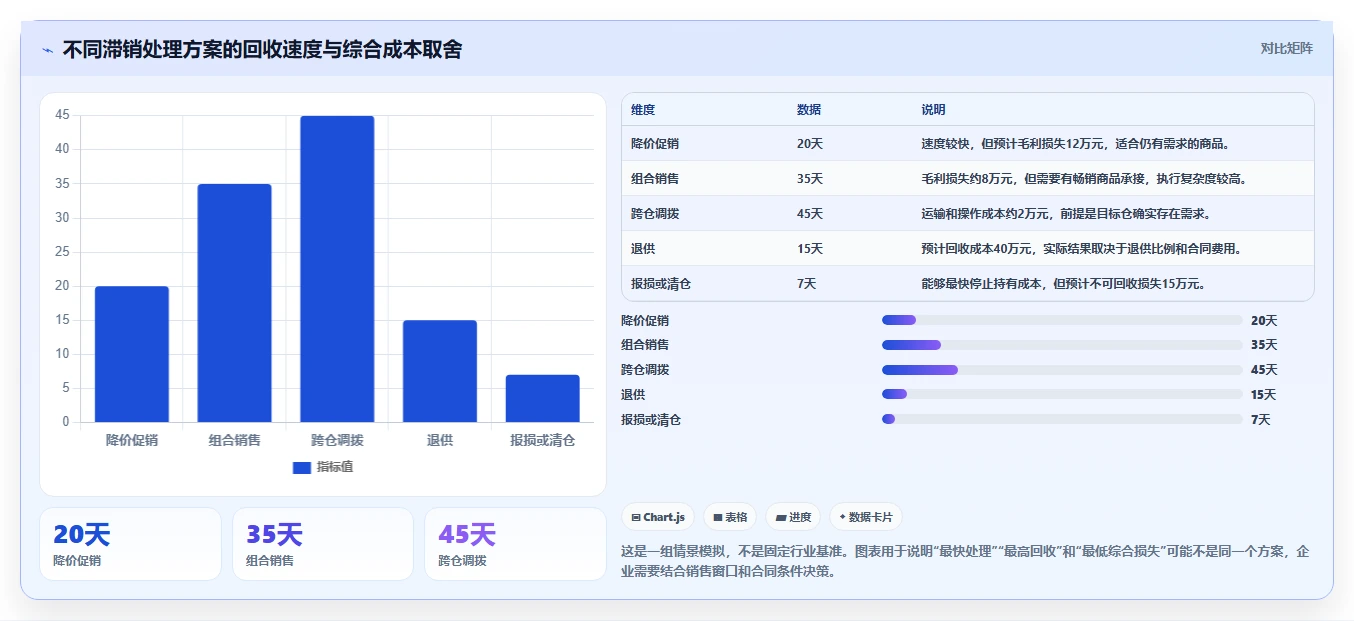
Task: Toggle the 指标值 legend color box
Action: click(x=302, y=467)
